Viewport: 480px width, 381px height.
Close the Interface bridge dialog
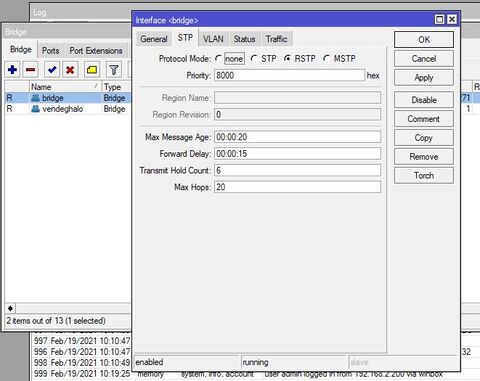tap(452, 20)
